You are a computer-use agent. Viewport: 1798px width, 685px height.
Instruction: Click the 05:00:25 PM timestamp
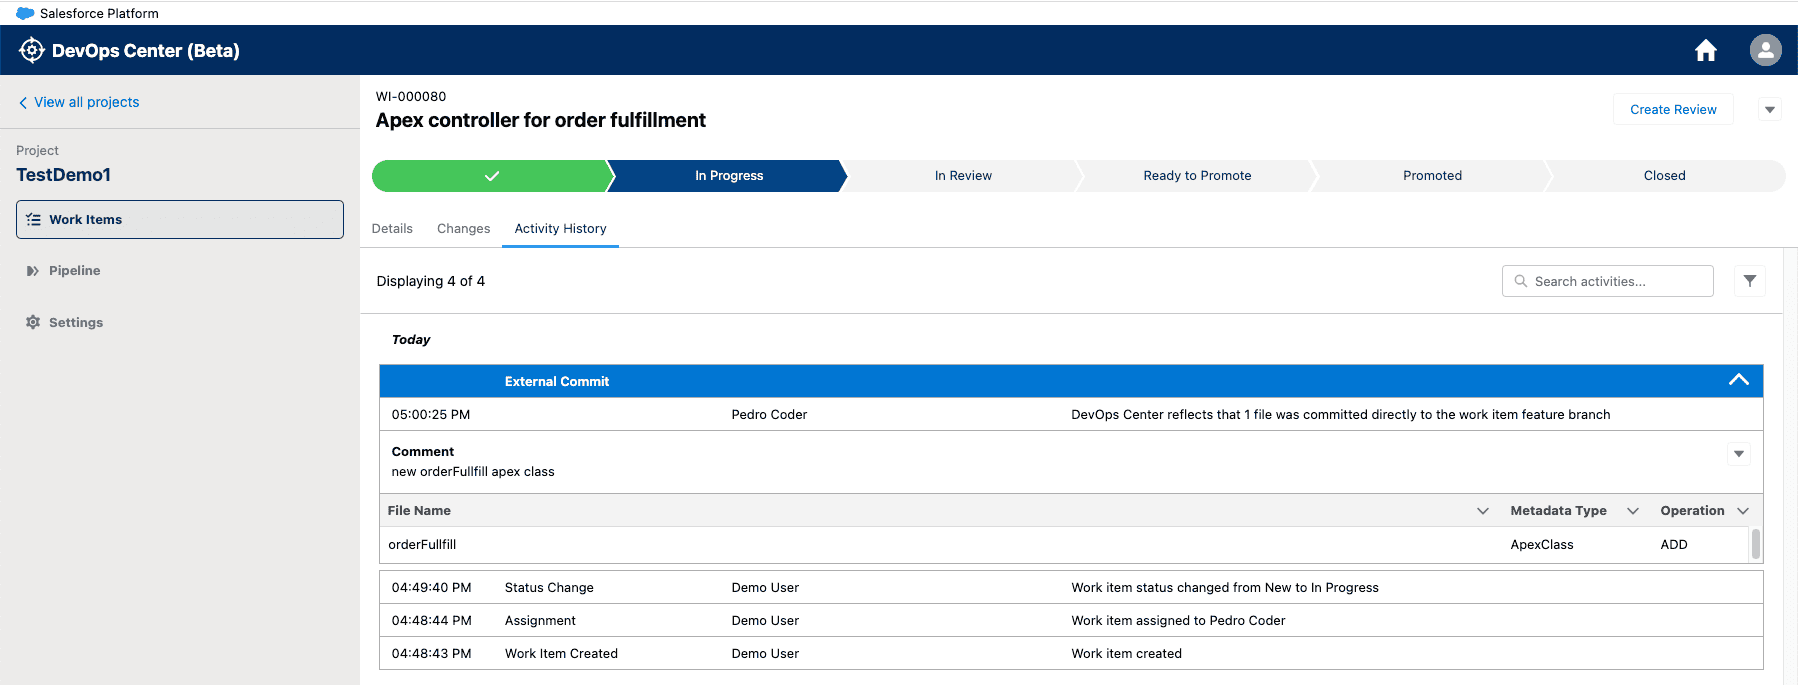431,414
